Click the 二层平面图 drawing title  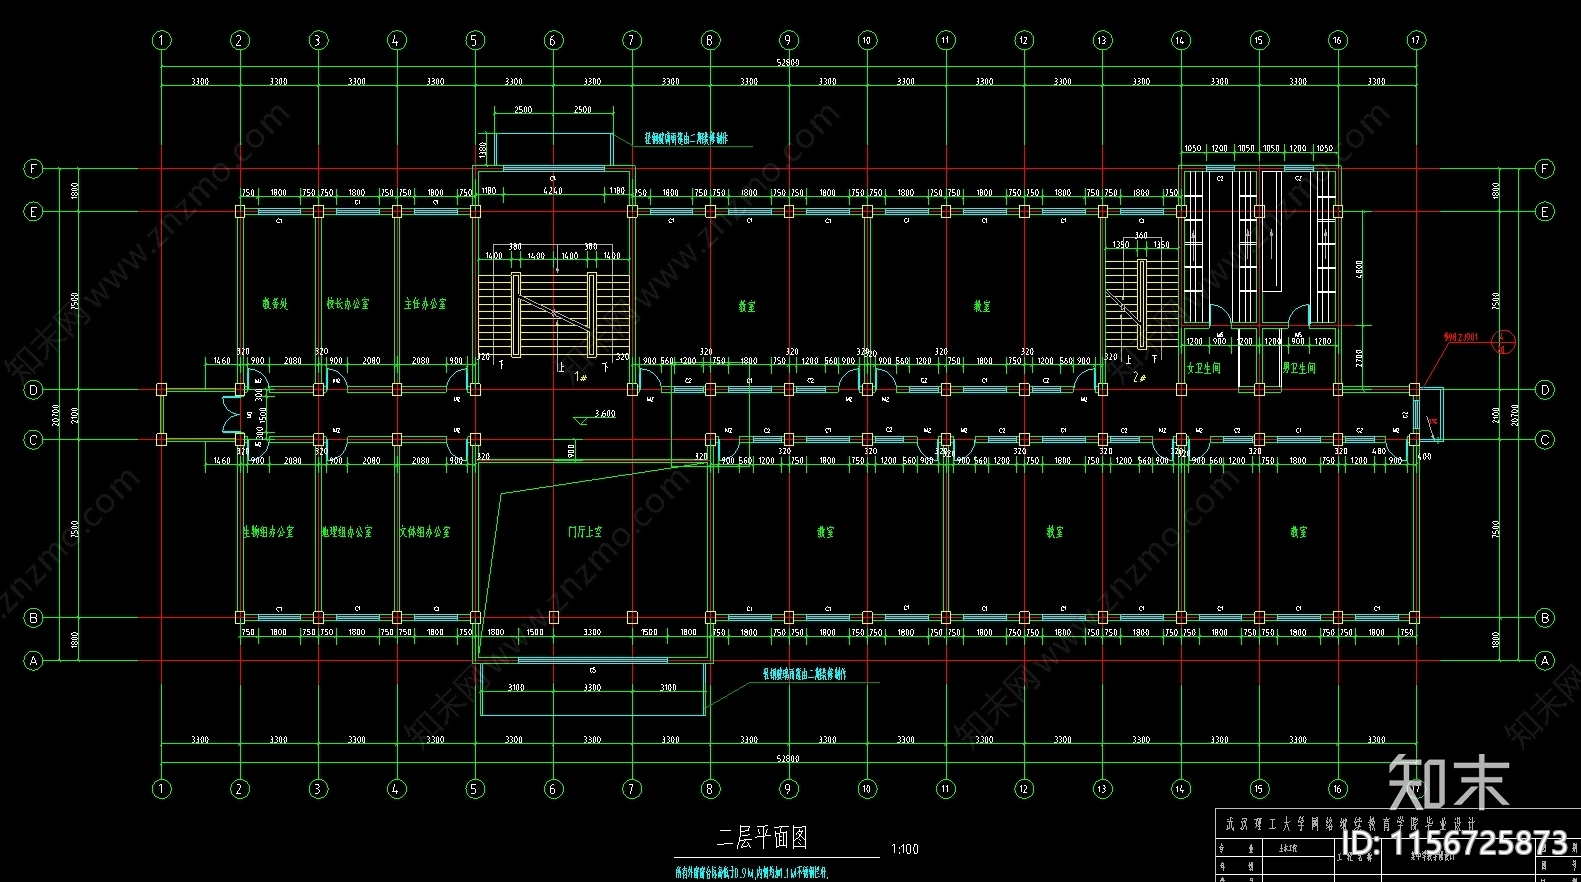pyautogui.click(x=762, y=838)
